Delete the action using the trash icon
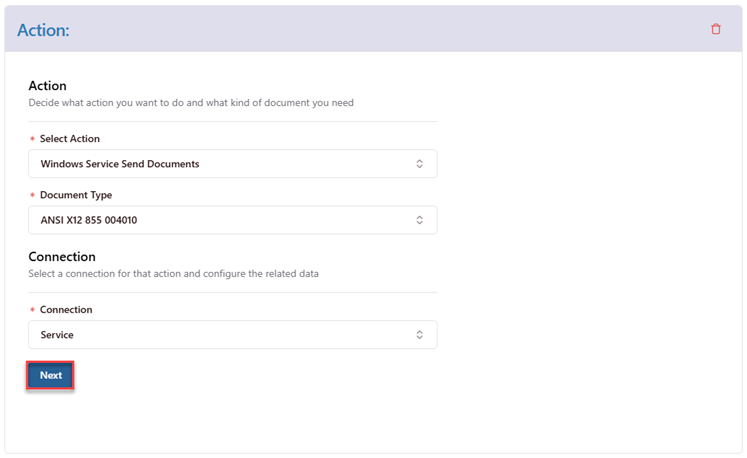This screenshot has width=747, height=458. (x=716, y=29)
